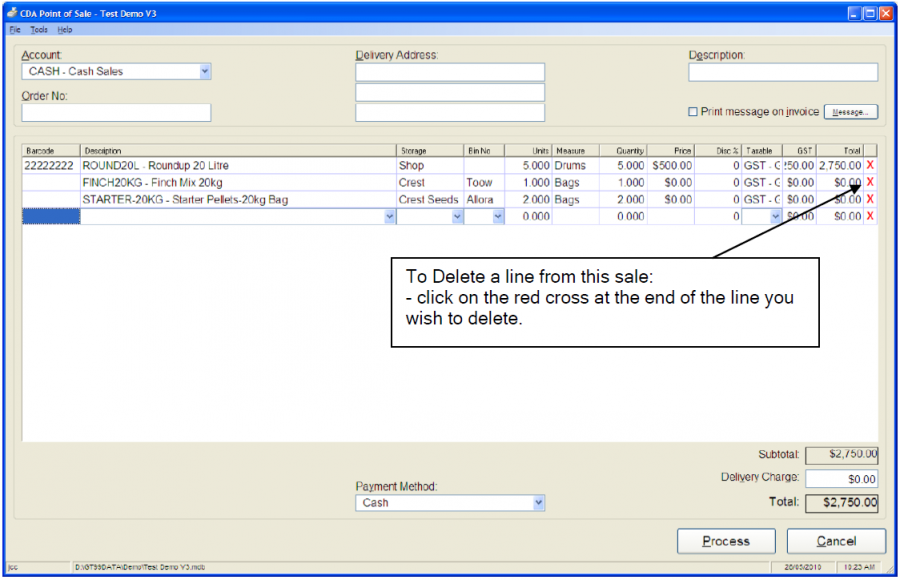The width and height of the screenshot is (900, 580).
Task: Enable Print message on invoice
Action: point(691,111)
